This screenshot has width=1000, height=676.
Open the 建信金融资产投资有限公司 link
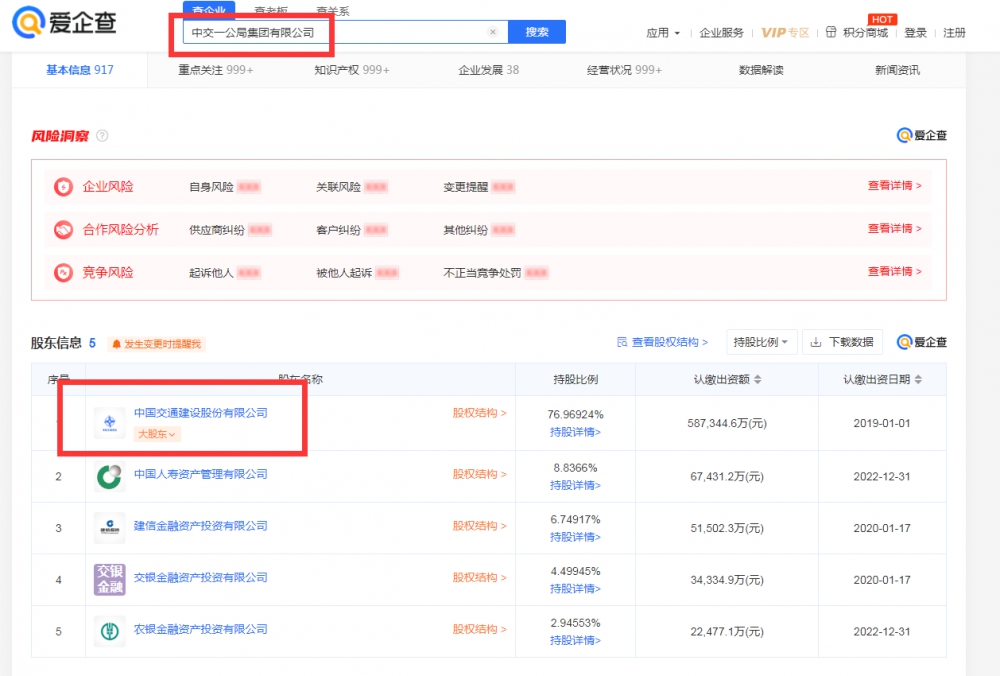pyautogui.click(x=200, y=526)
